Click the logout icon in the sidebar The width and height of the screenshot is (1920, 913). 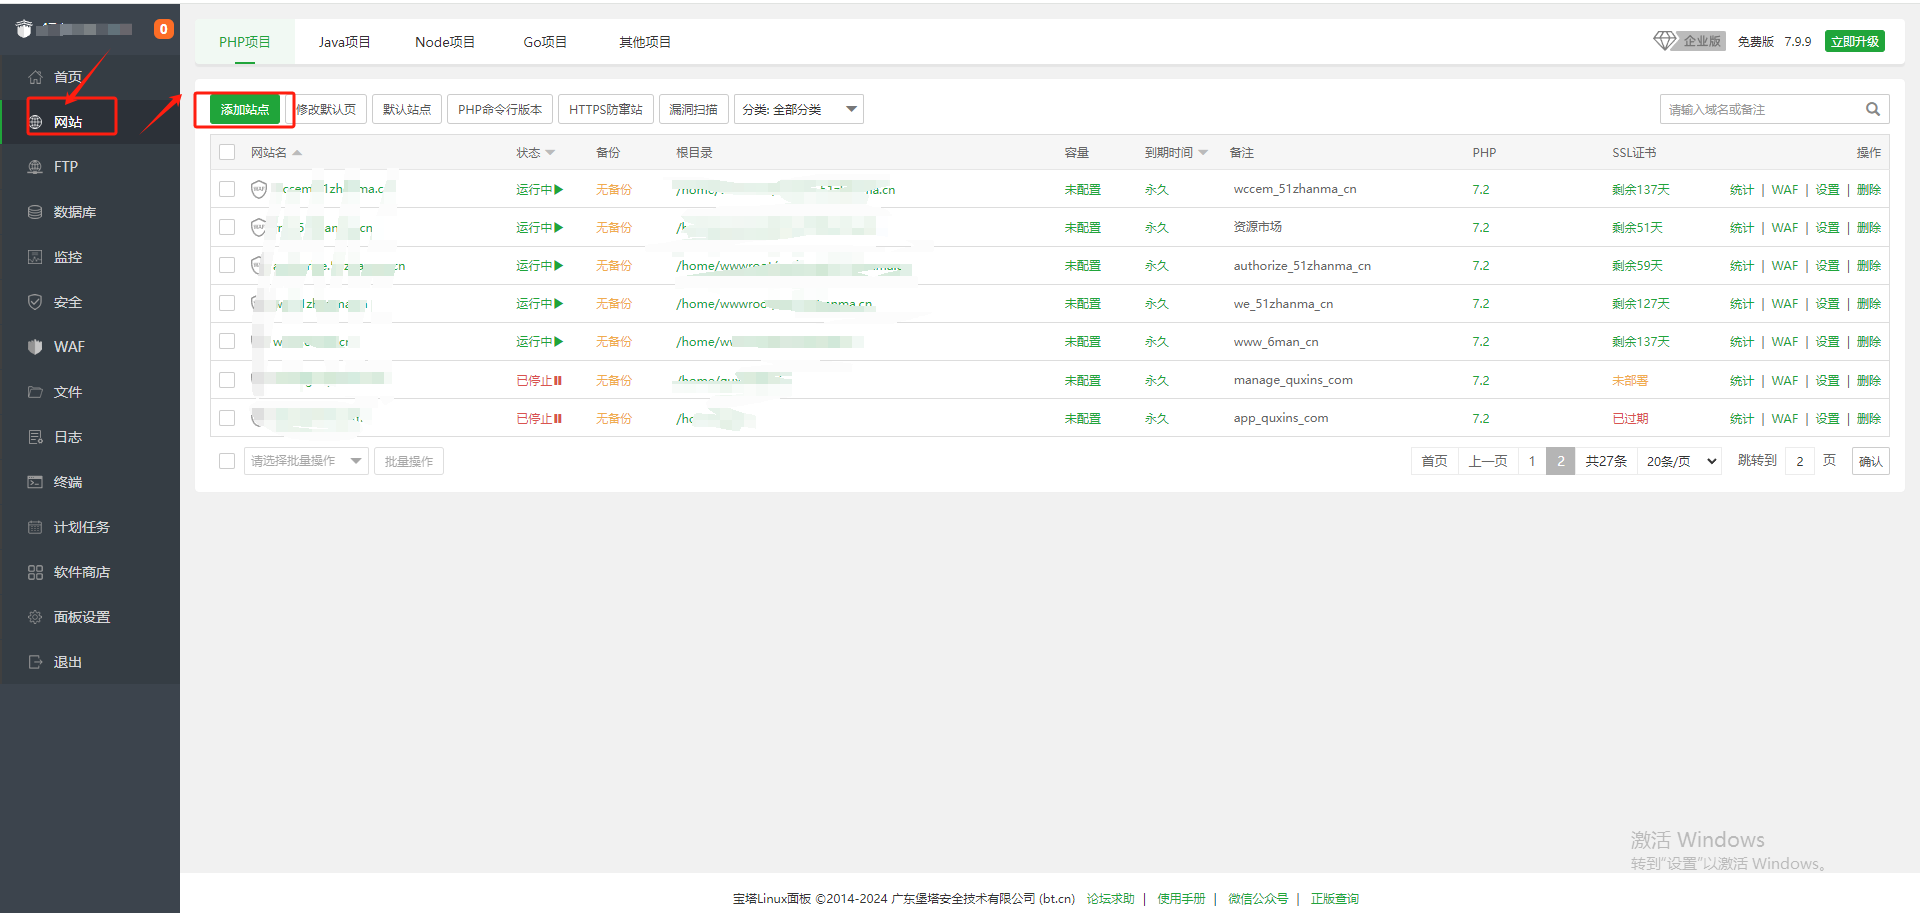coord(35,662)
